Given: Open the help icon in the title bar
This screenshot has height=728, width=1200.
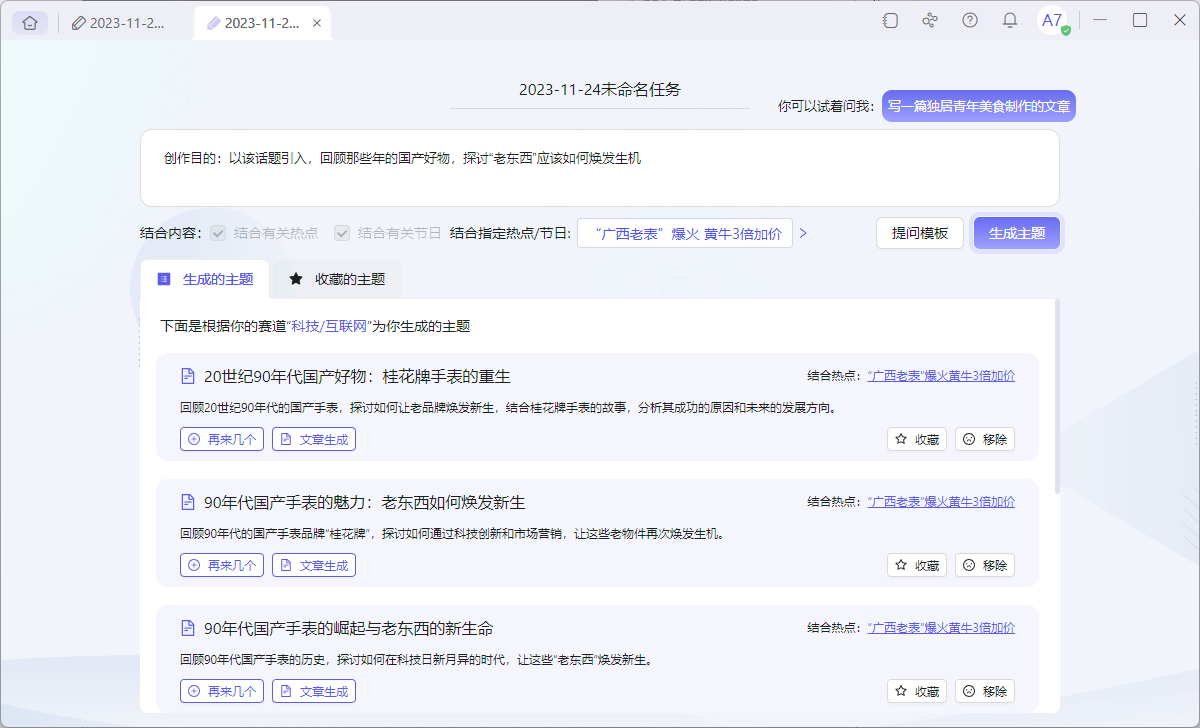Looking at the screenshot, I should [x=969, y=20].
